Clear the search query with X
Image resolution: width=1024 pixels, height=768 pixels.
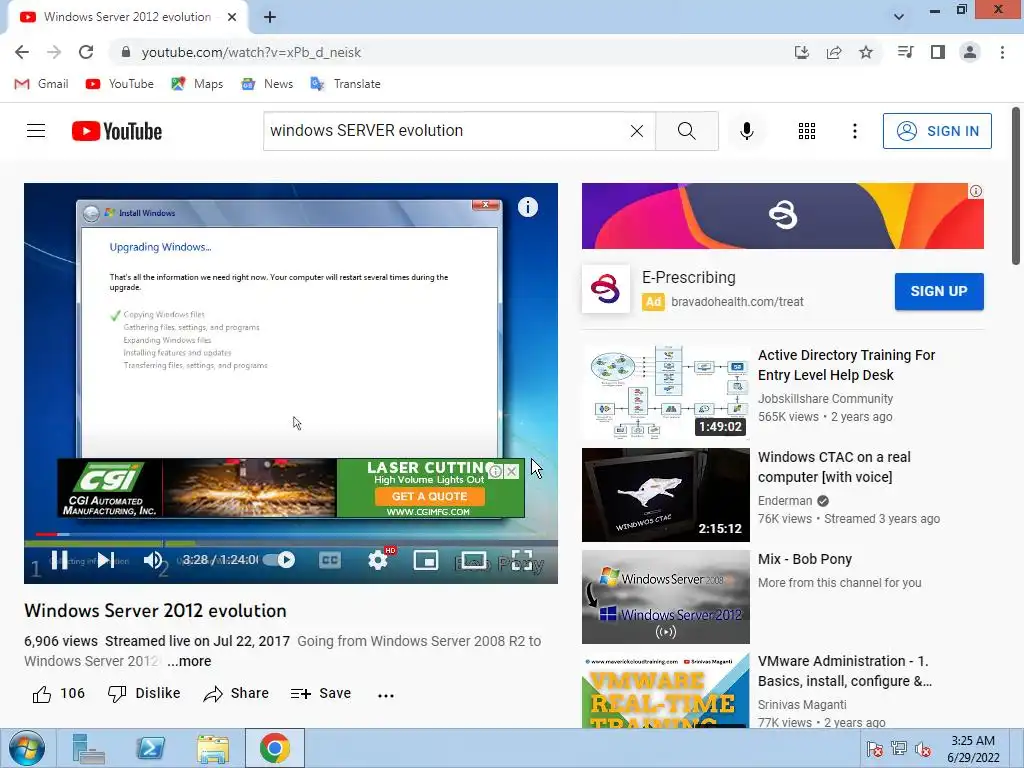click(x=637, y=131)
